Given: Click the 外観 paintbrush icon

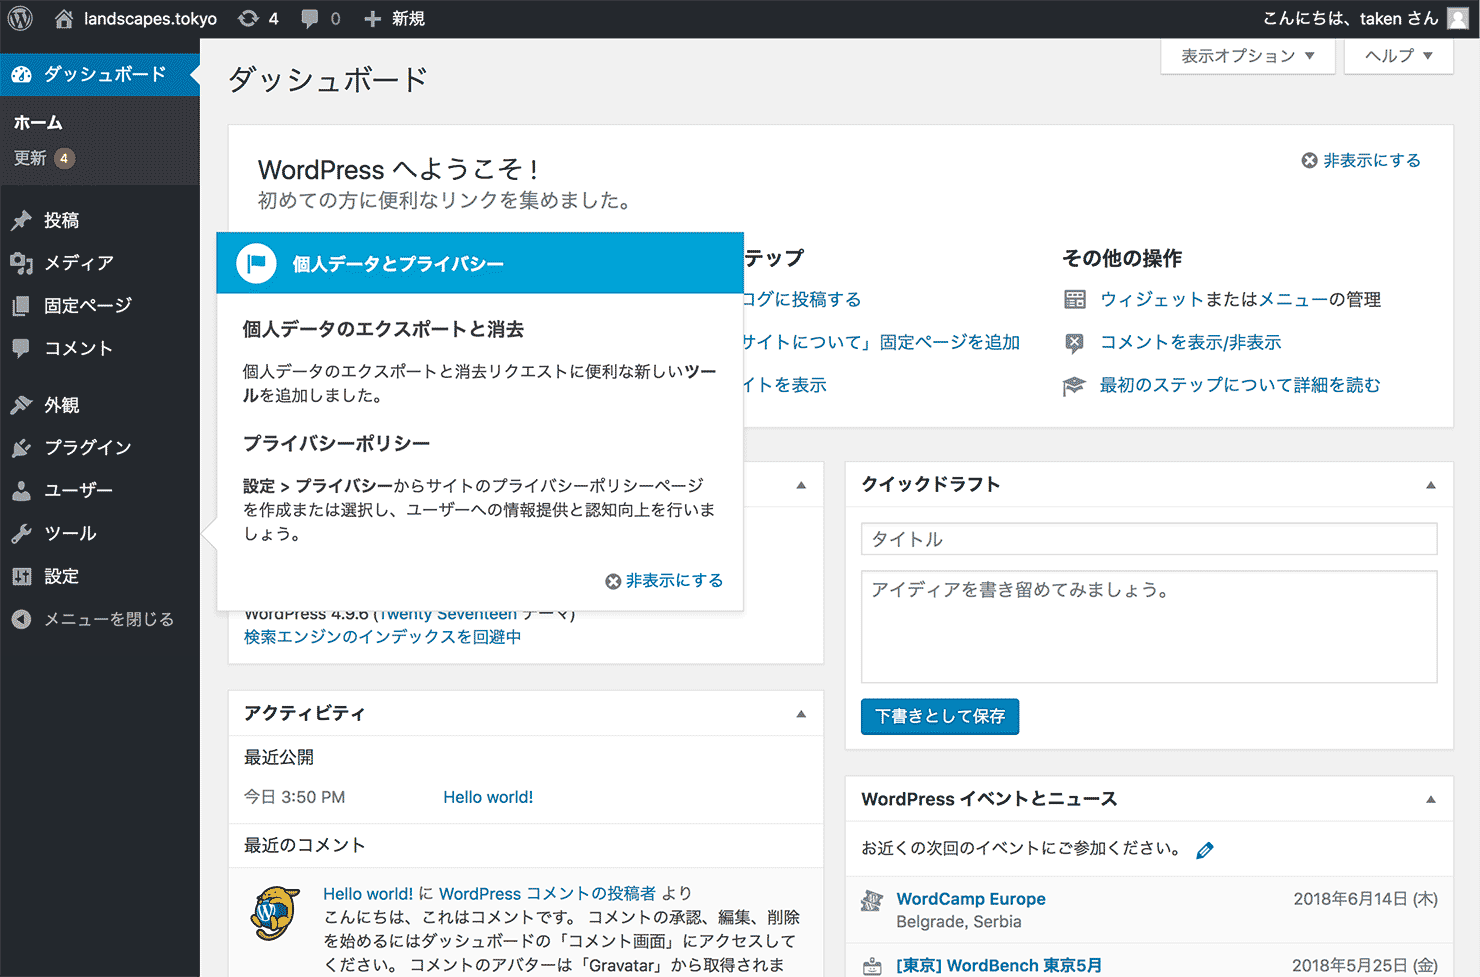Looking at the screenshot, I should pos(21,405).
